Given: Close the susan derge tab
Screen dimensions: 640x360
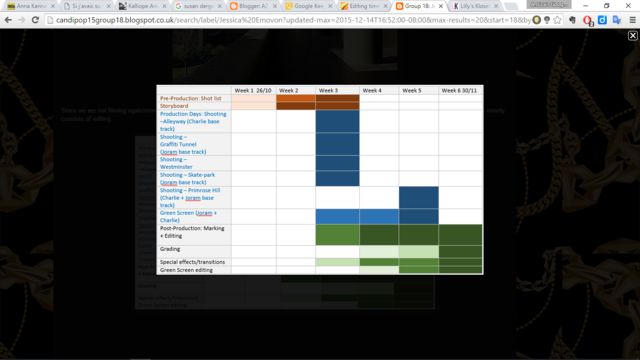Looking at the screenshot, I should pos(220,6).
